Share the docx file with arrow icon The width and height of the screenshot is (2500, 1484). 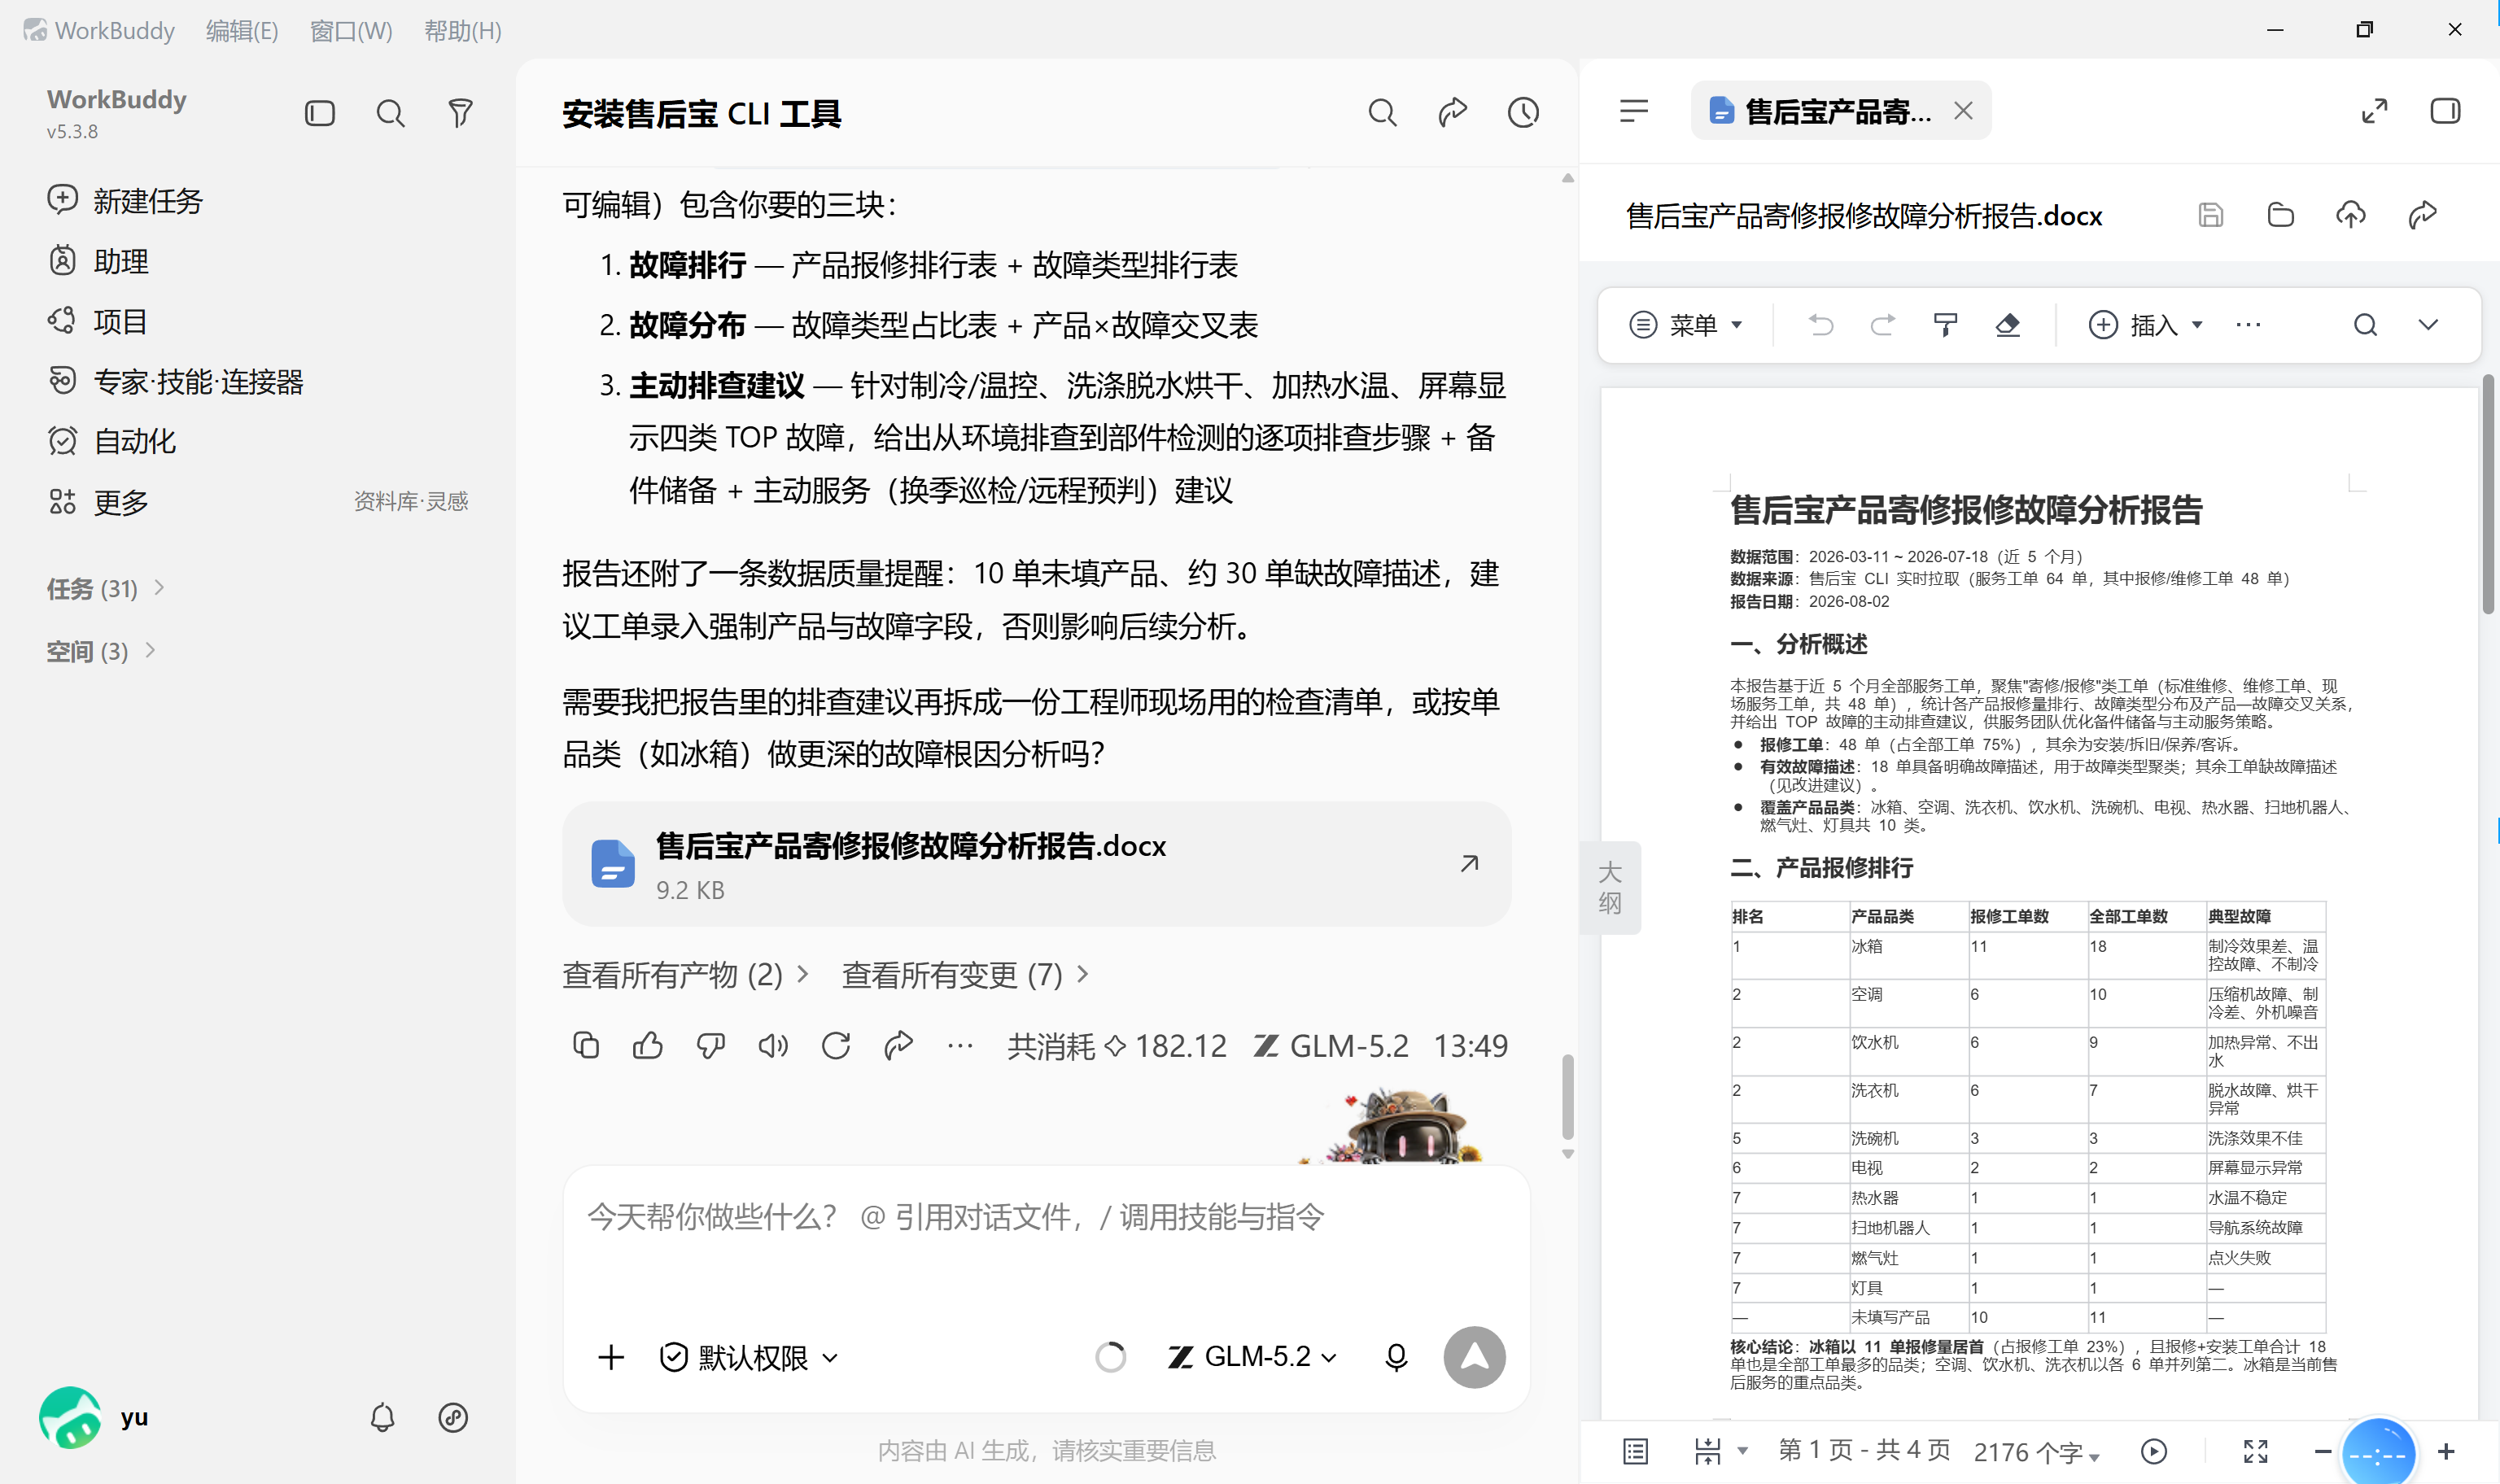pyautogui.click(x=2421, y=215)
